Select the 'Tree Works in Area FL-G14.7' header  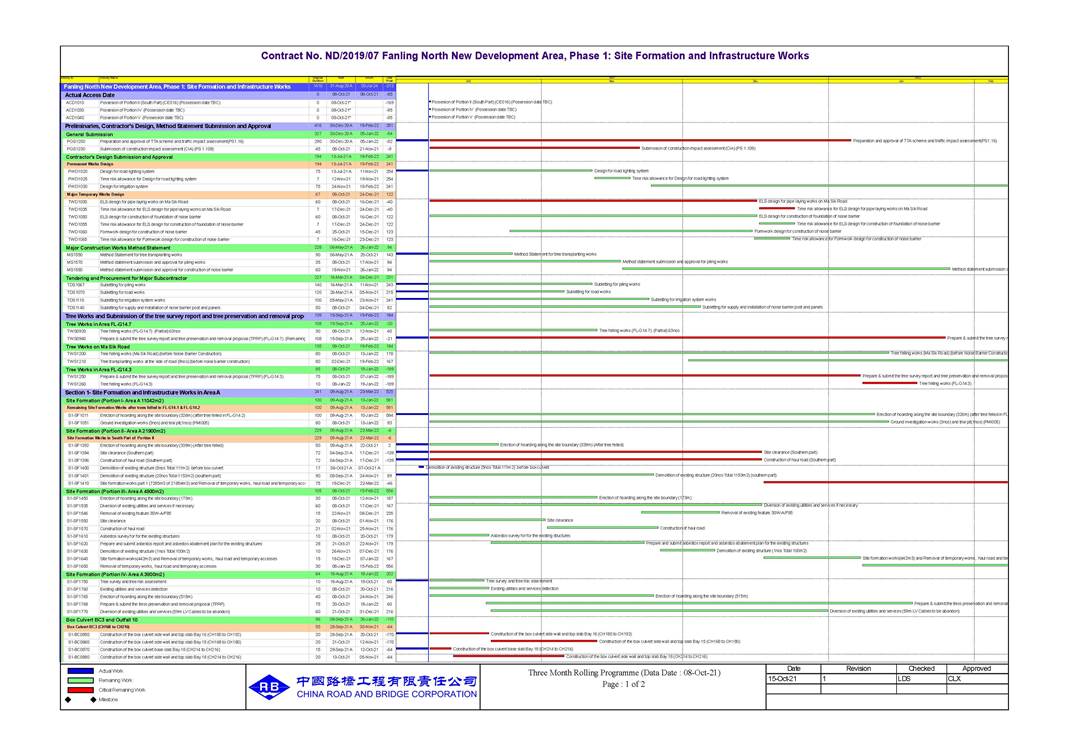(228, 324)
